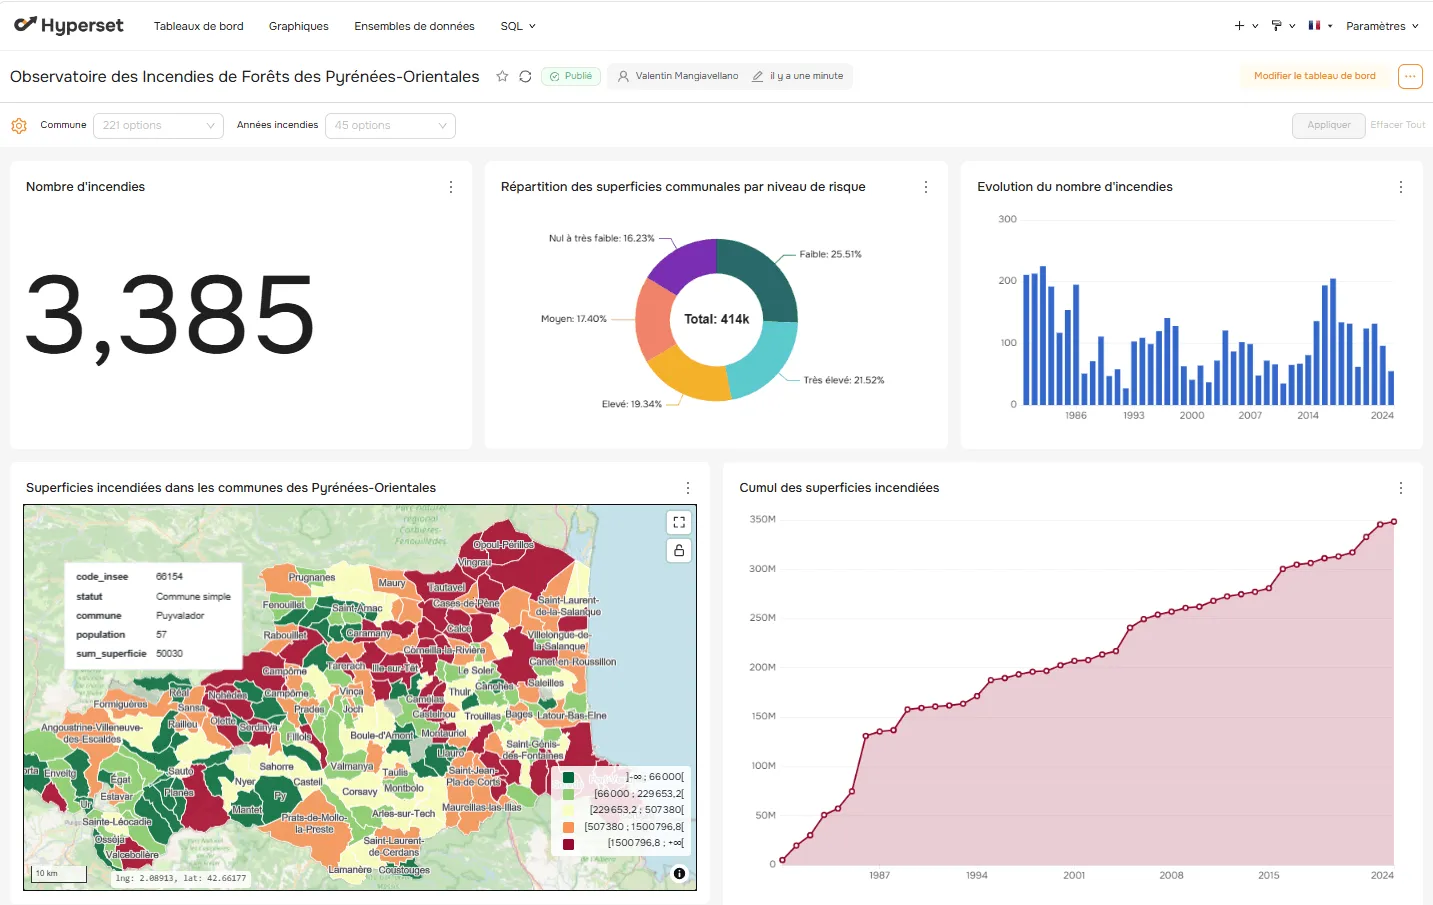
Task: Open the Graphiques menu item
Action: [299, 26]
